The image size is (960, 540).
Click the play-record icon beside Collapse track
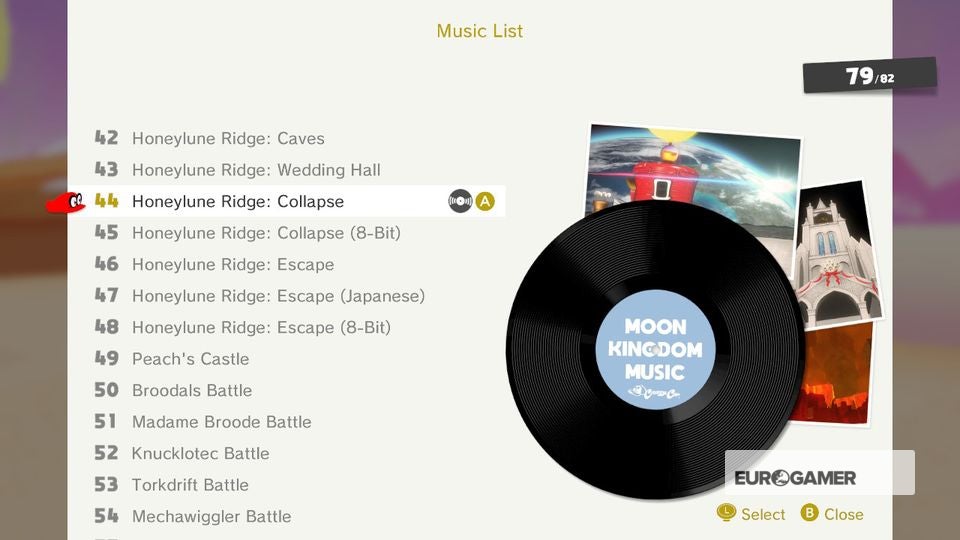[x=460, y=201]
